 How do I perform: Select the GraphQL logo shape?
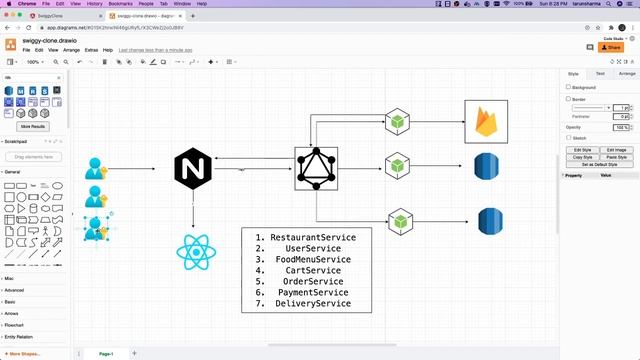316,169
